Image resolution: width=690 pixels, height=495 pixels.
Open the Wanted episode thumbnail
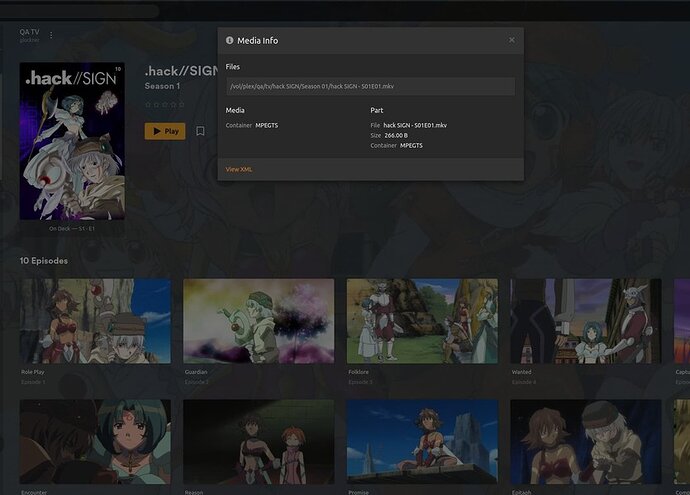pos(586,321)
